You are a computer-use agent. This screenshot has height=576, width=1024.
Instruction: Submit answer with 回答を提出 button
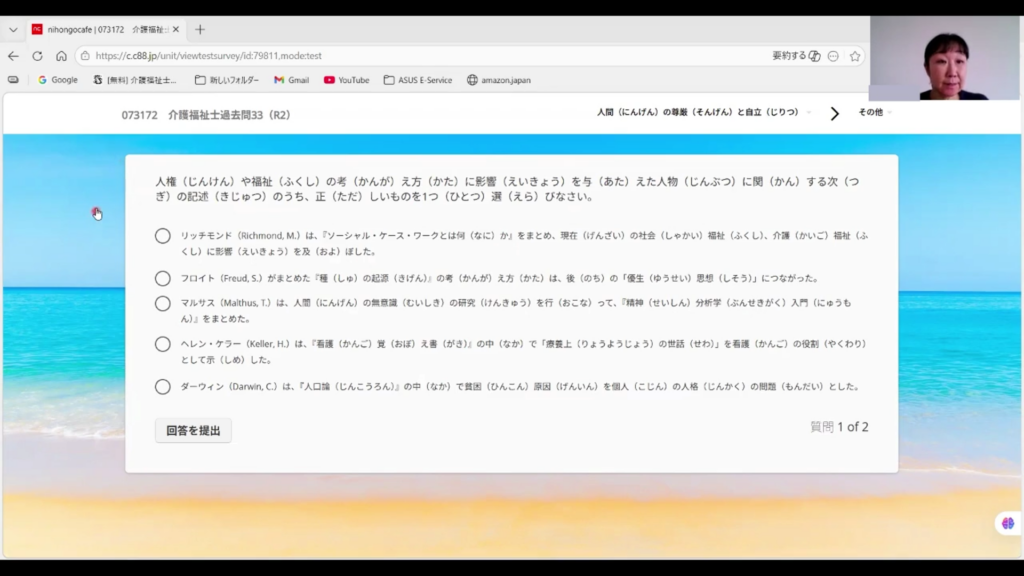coord(193,430)
